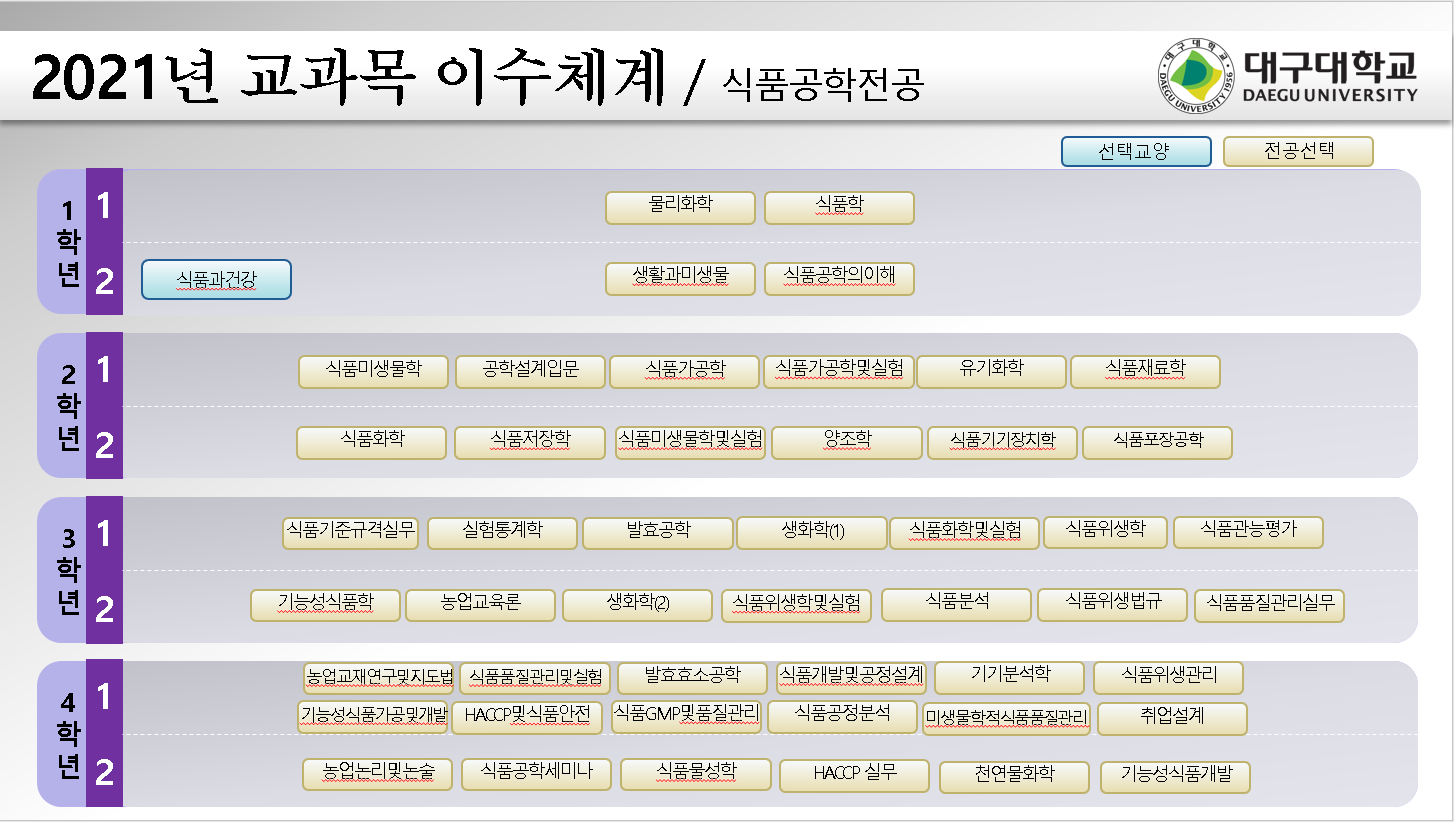Click the 발효공학 course box

(657, 532)
